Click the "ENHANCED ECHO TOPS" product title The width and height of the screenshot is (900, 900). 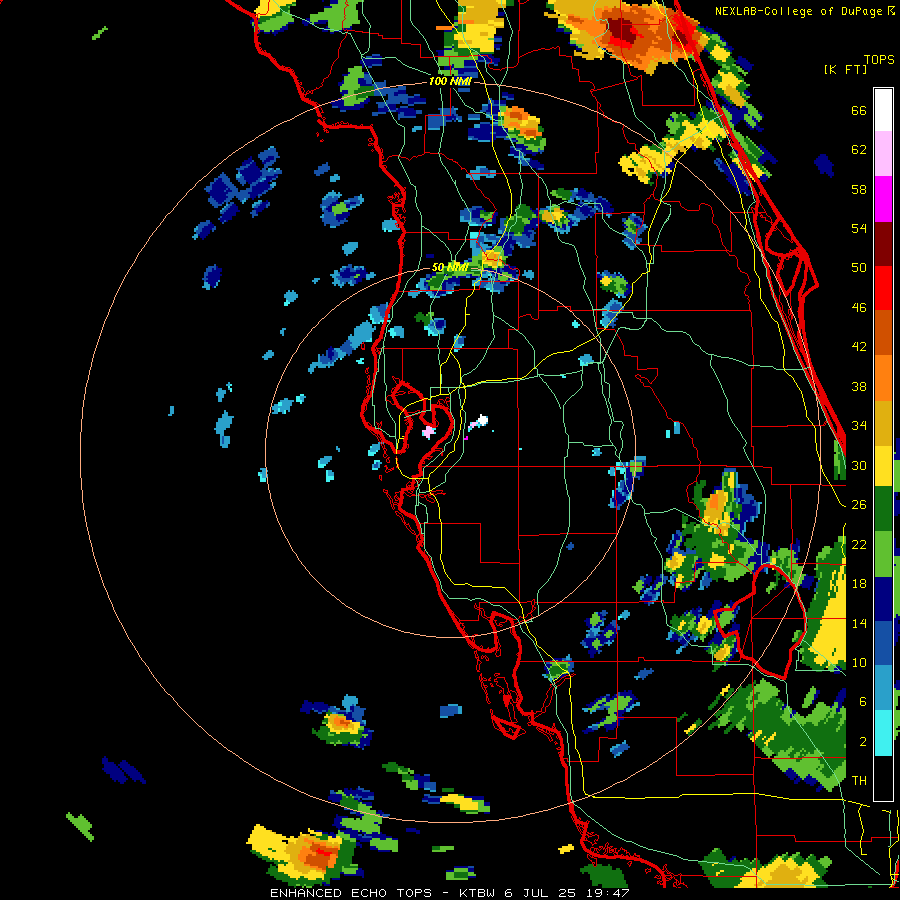pos(350,893)
